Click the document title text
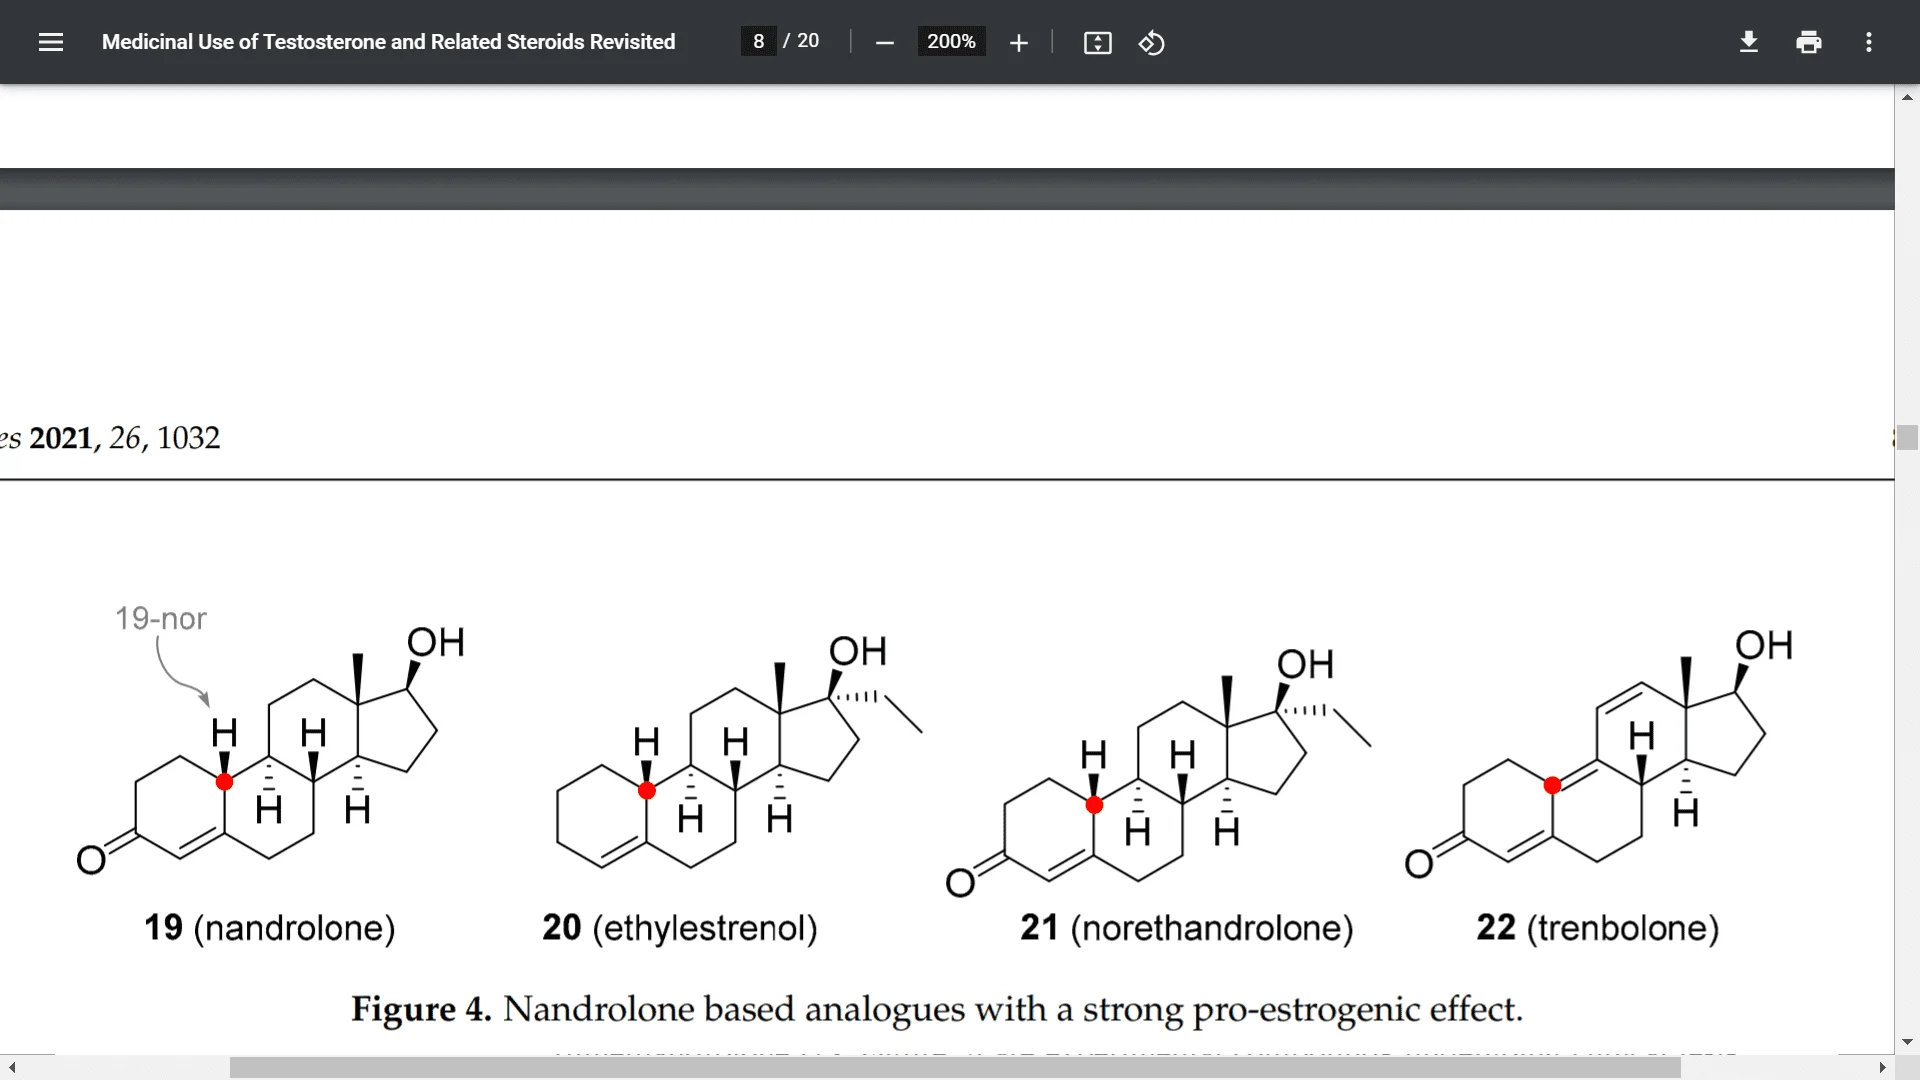 [x=388, y=42]
